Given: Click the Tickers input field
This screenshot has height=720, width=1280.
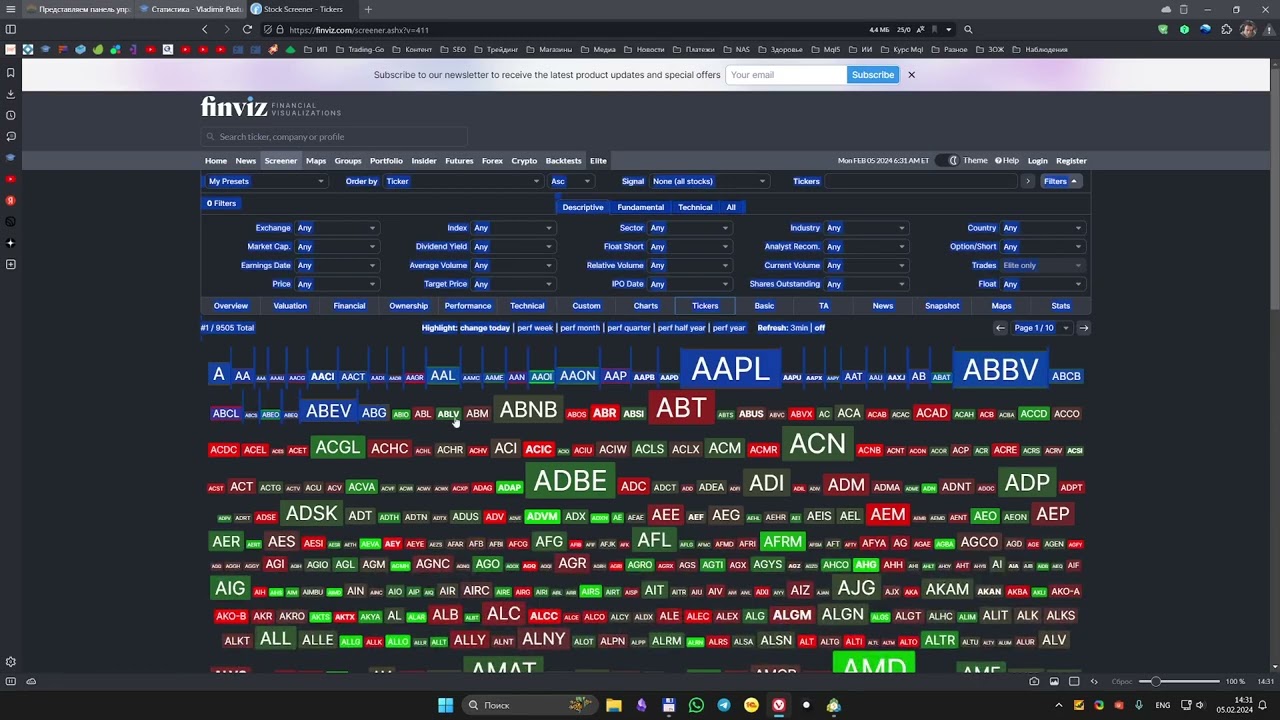Looking at the screenshot, I should coord(920,181).
